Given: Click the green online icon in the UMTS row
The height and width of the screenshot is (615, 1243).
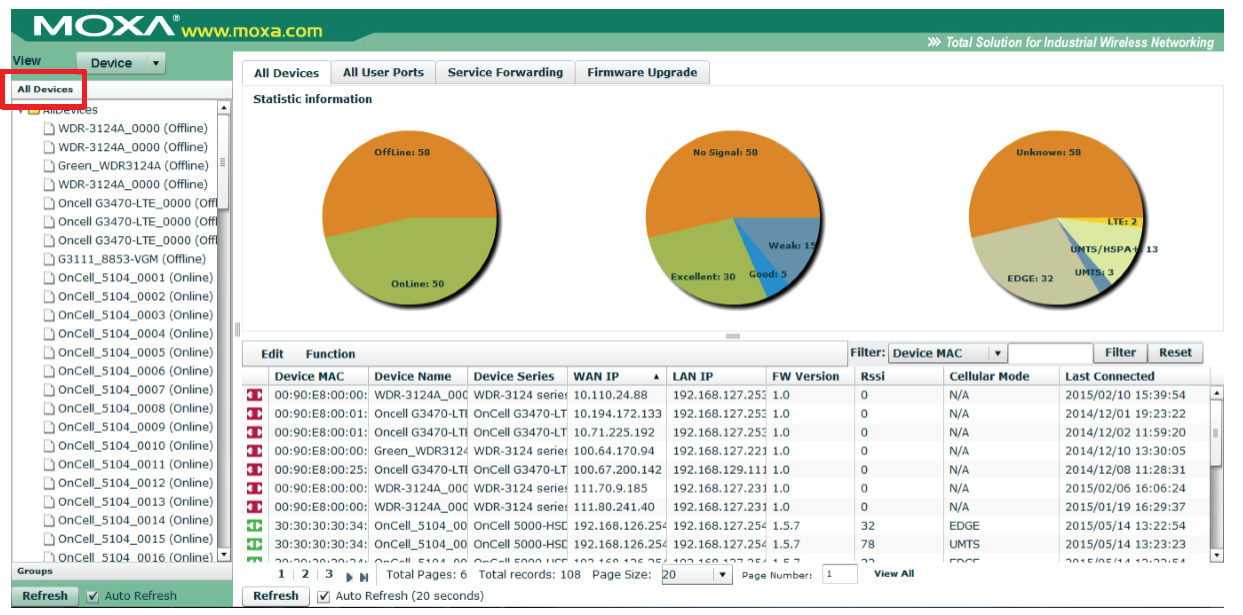Looking at the screenshot, I should (x=255, y=545).
